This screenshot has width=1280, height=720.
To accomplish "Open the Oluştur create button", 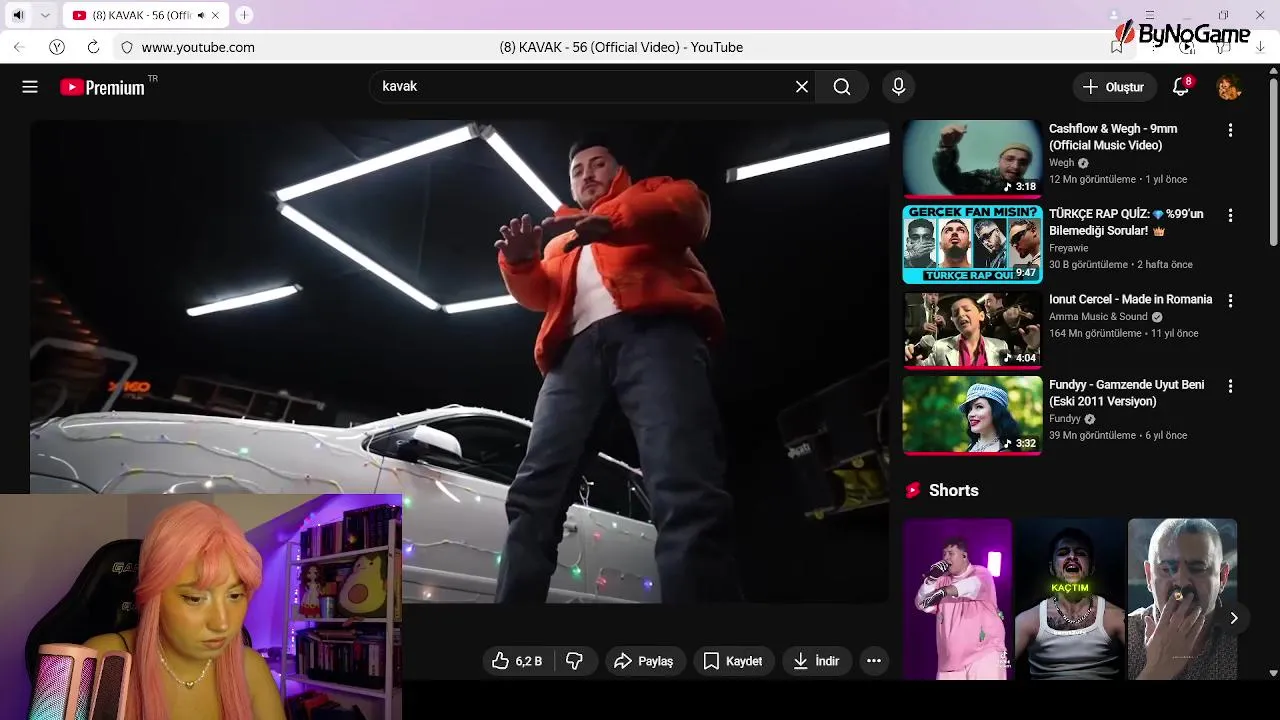I will (x=1114, y=87).
